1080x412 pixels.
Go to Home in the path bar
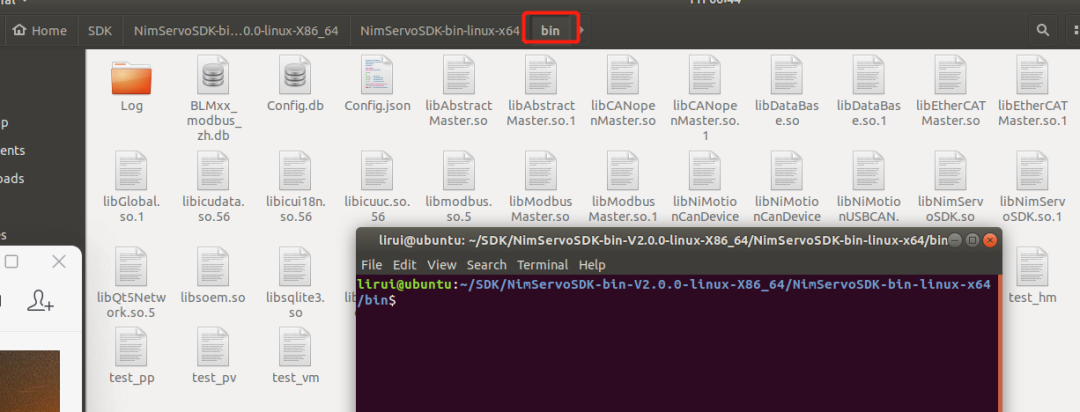[x=40, y=30]
